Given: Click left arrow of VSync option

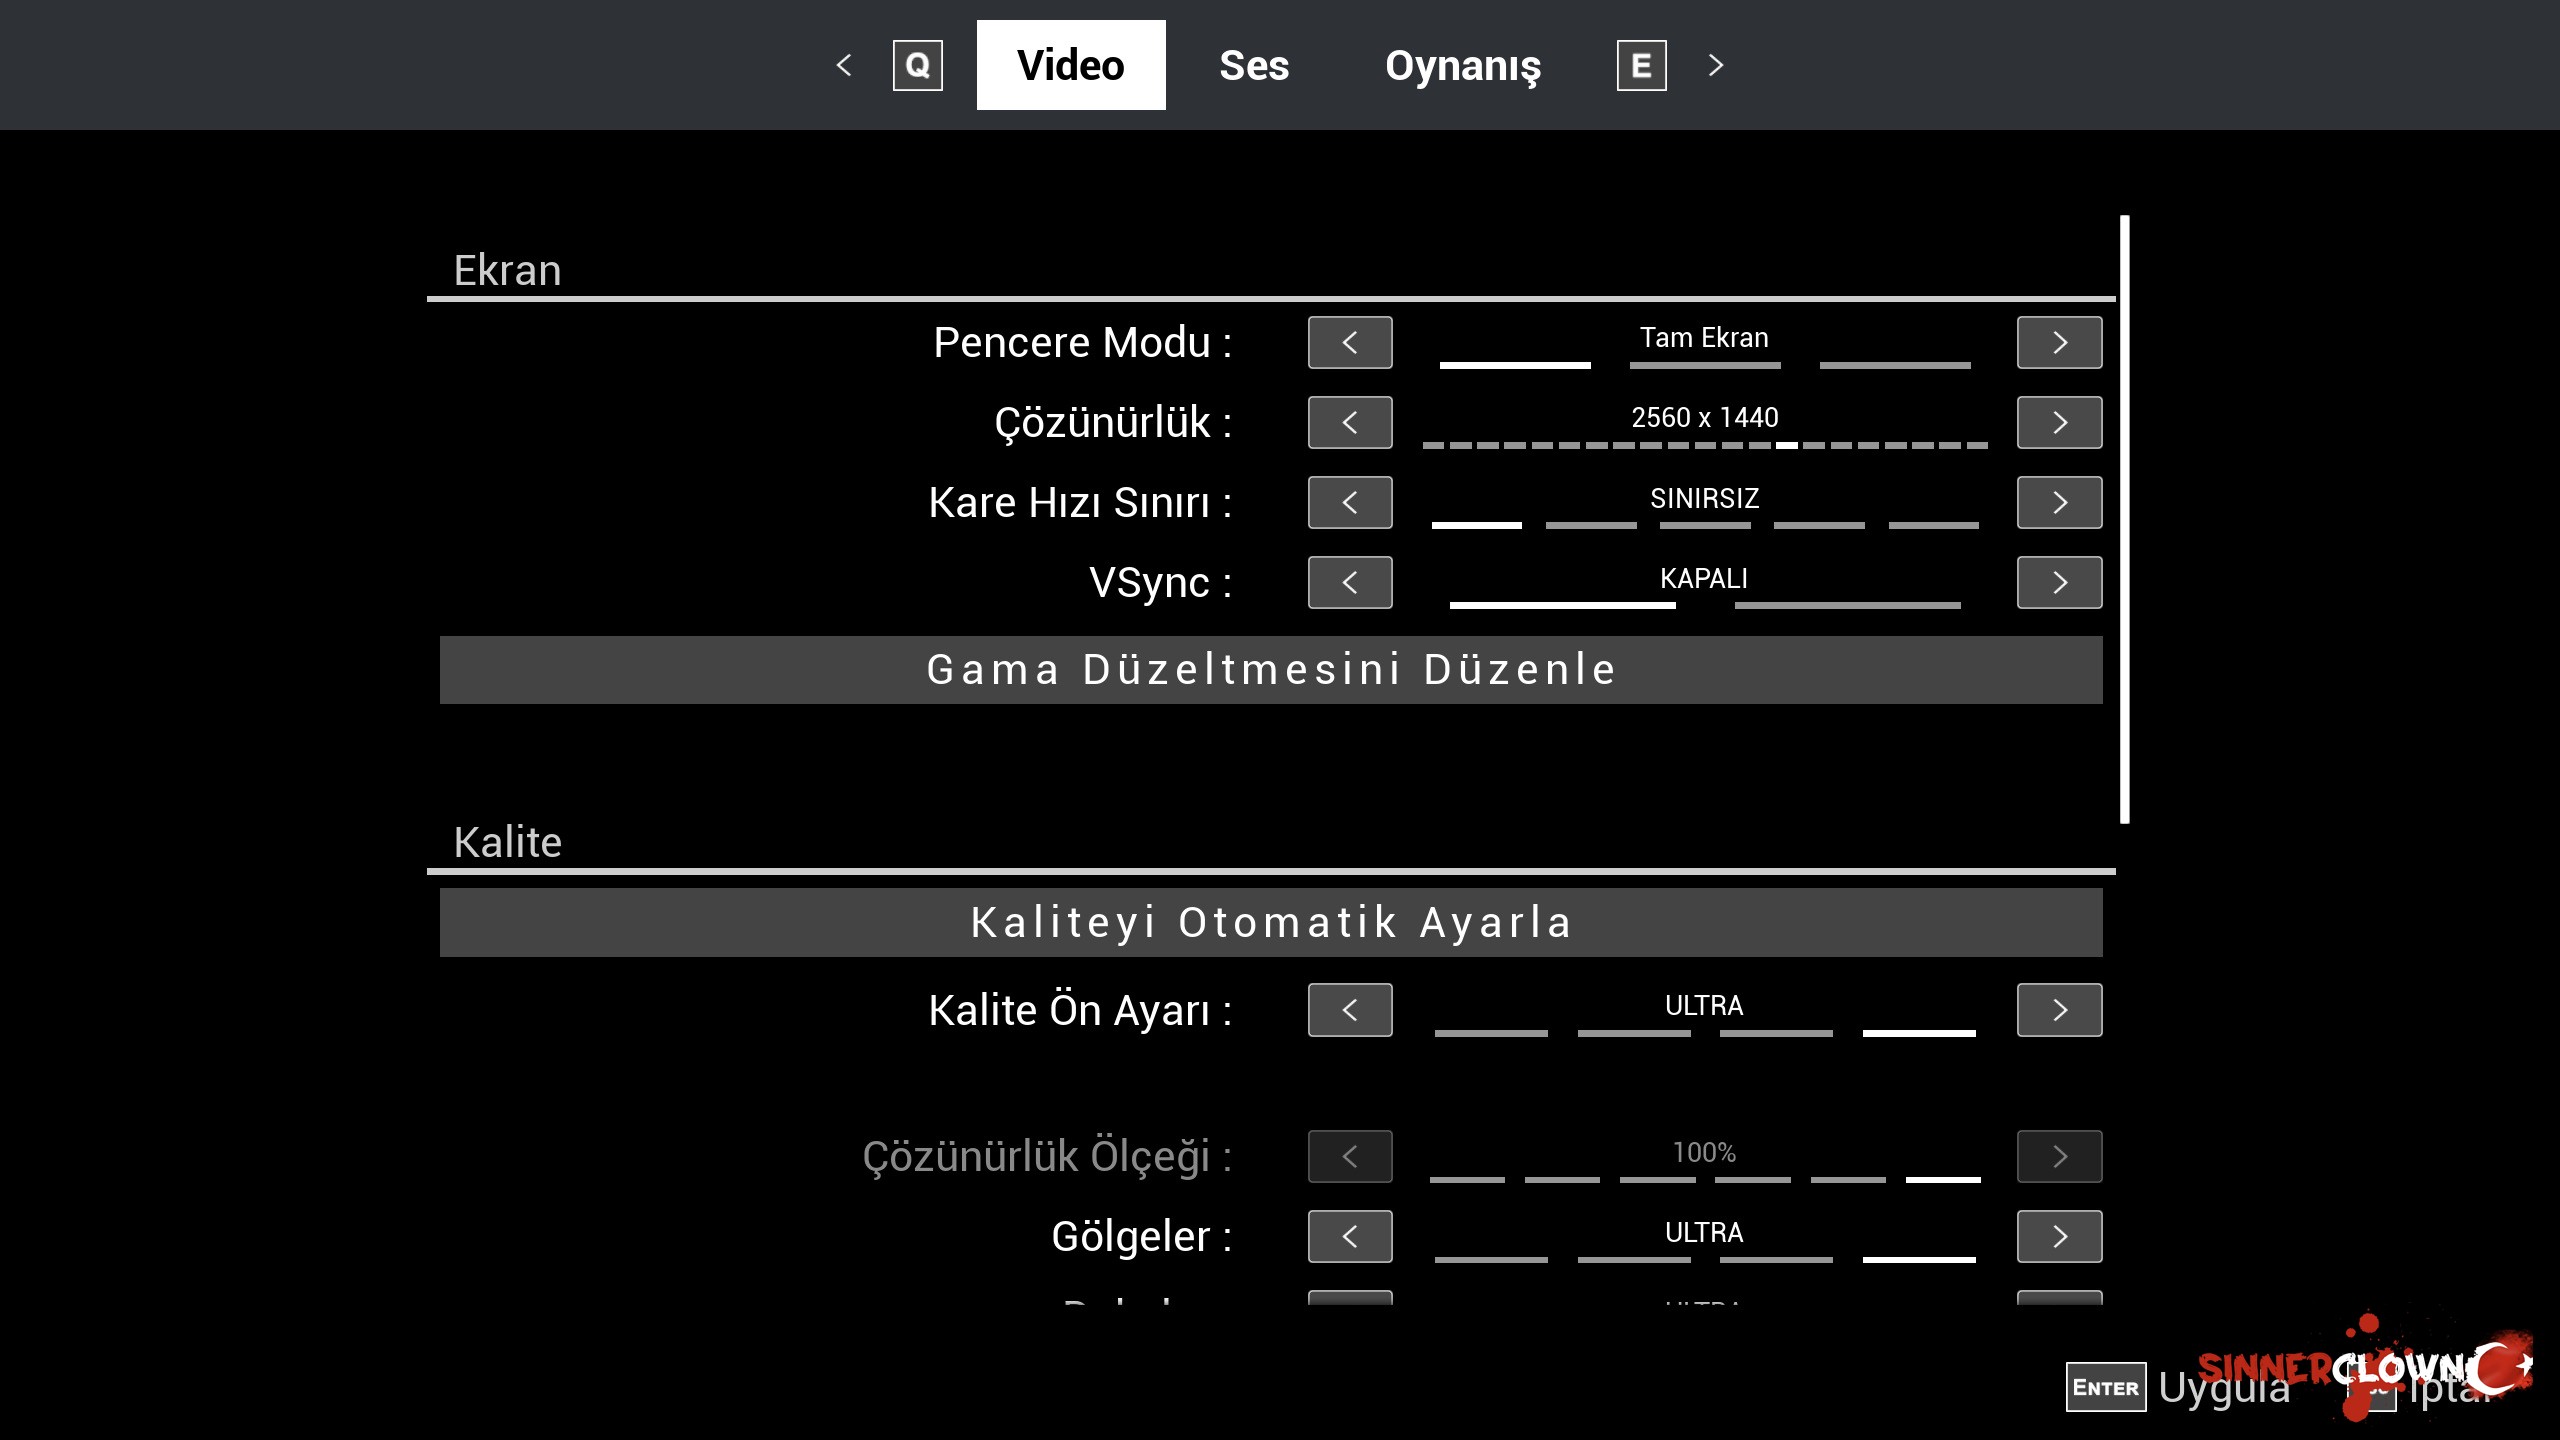Looking at the screenshot, I should [x=1350, y=583].
